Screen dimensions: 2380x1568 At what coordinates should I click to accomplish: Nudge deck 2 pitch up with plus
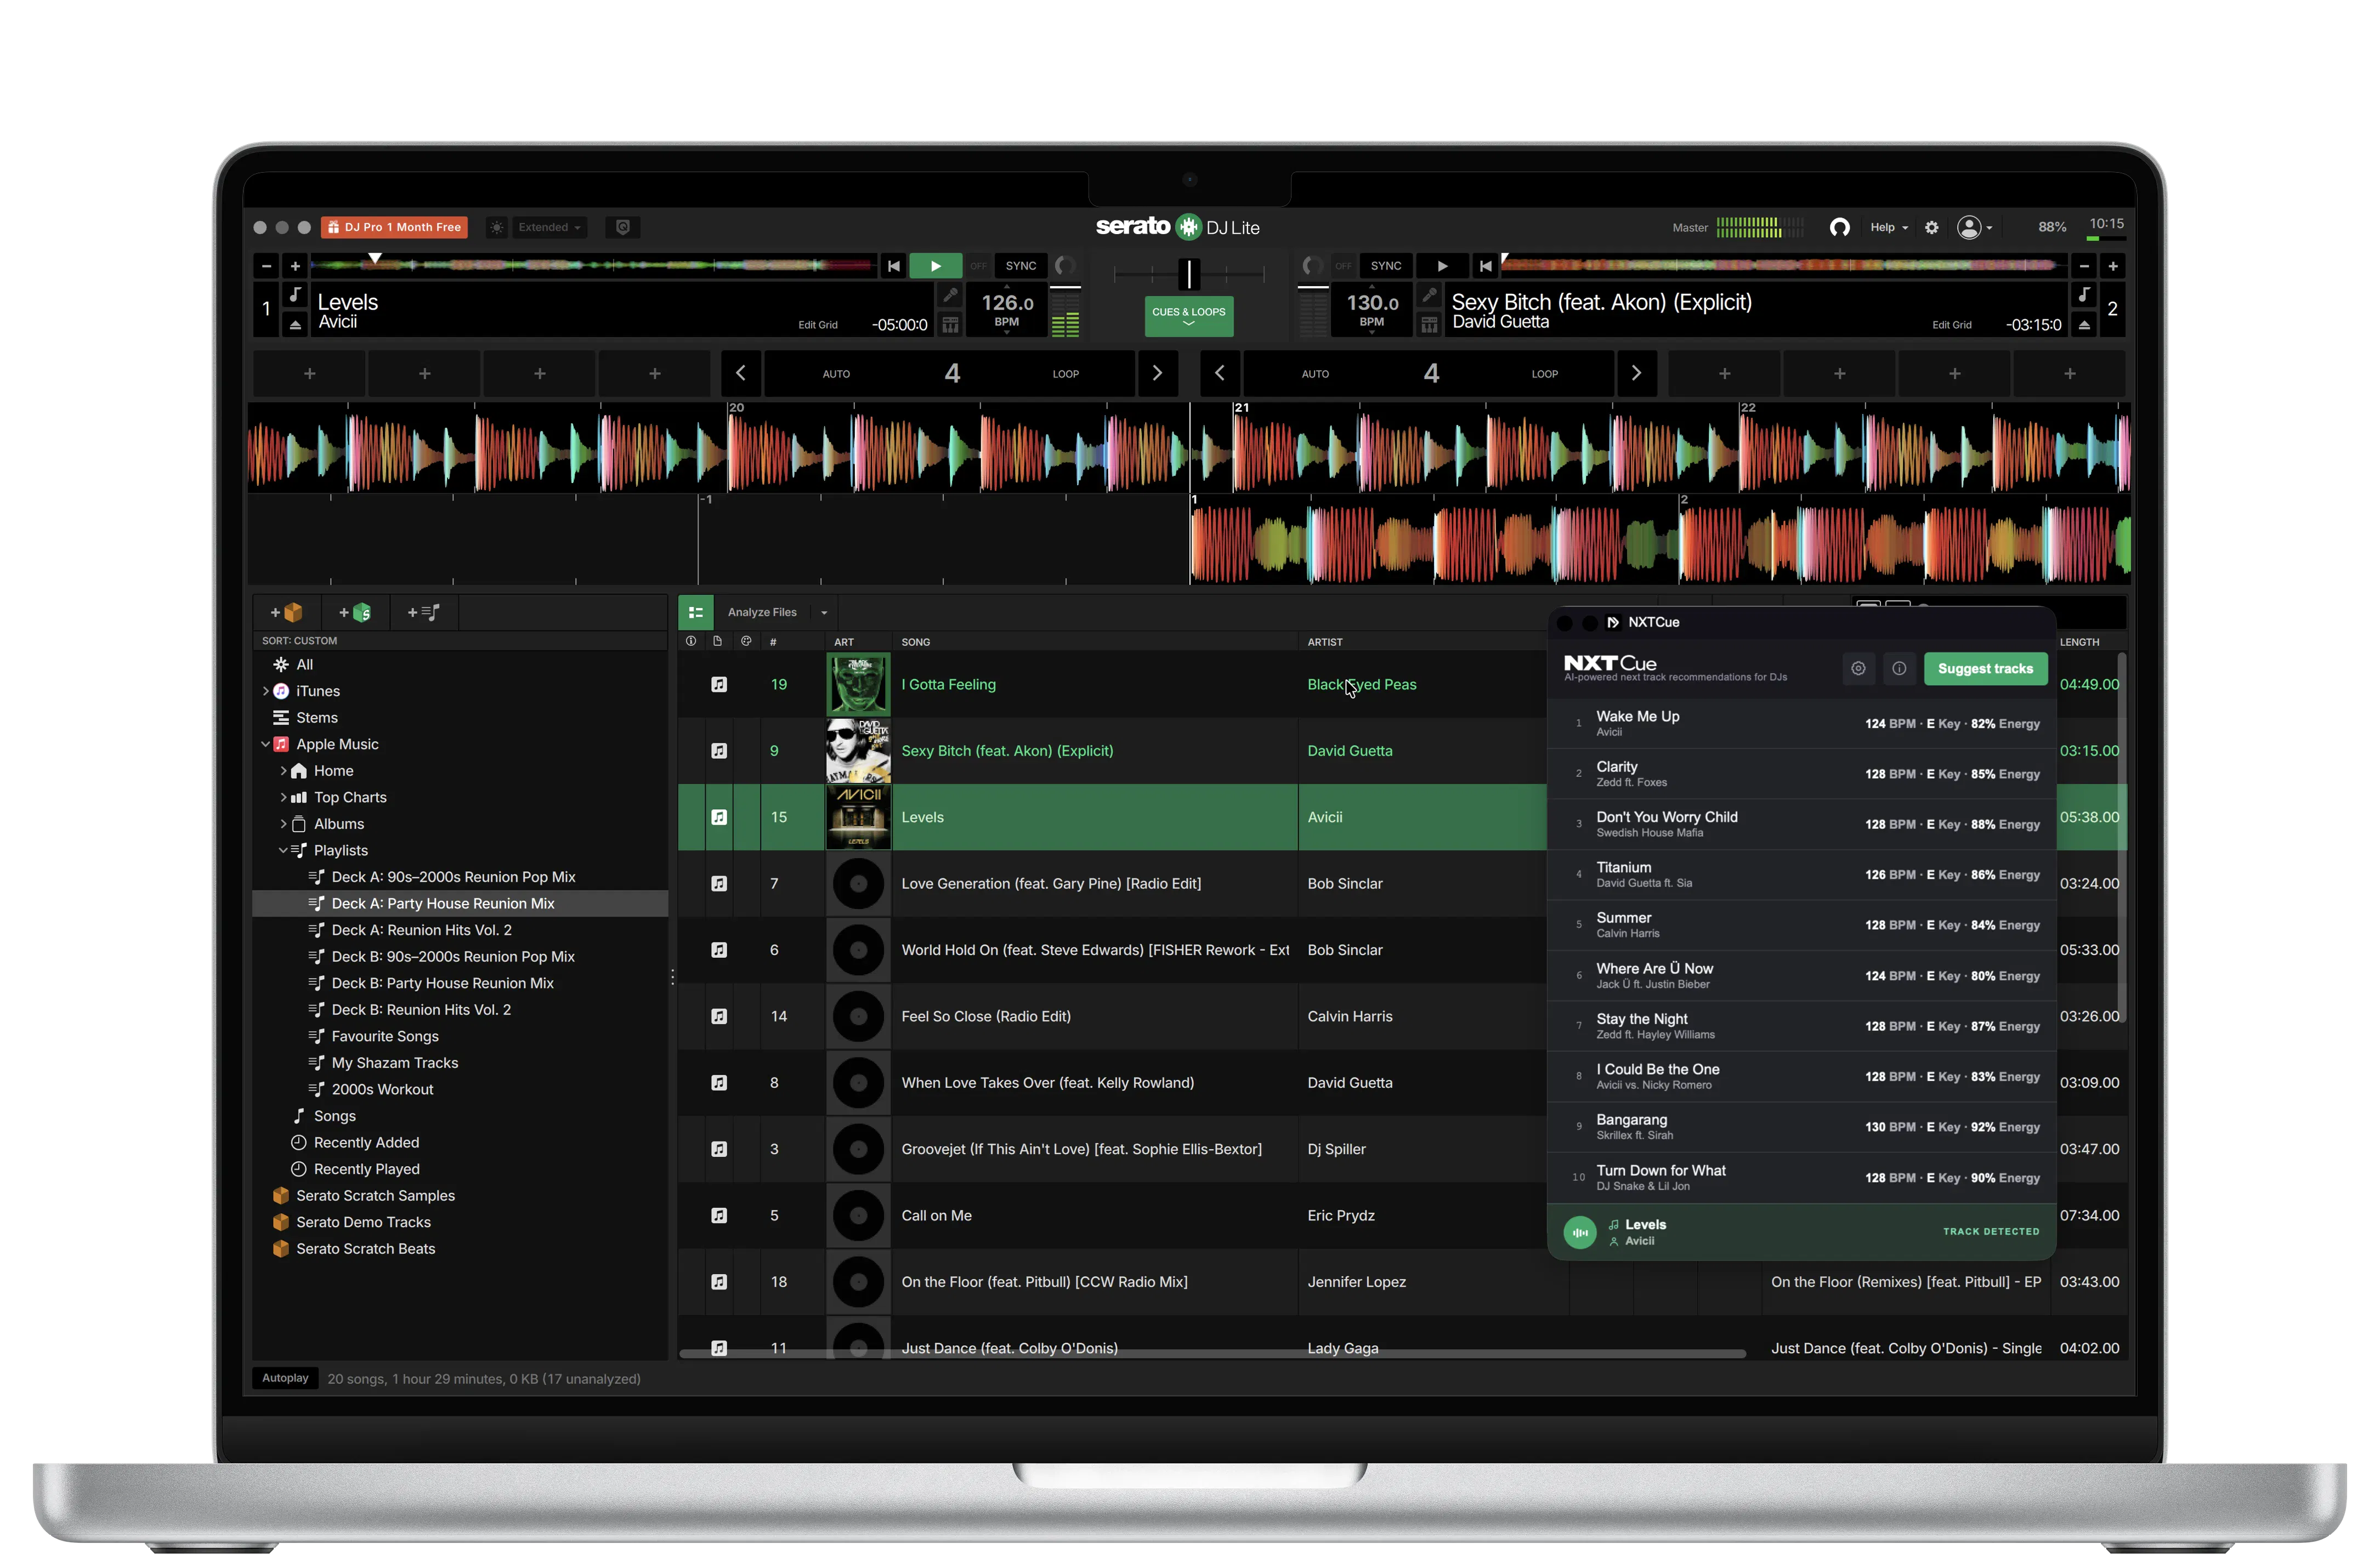point(2113,266)
